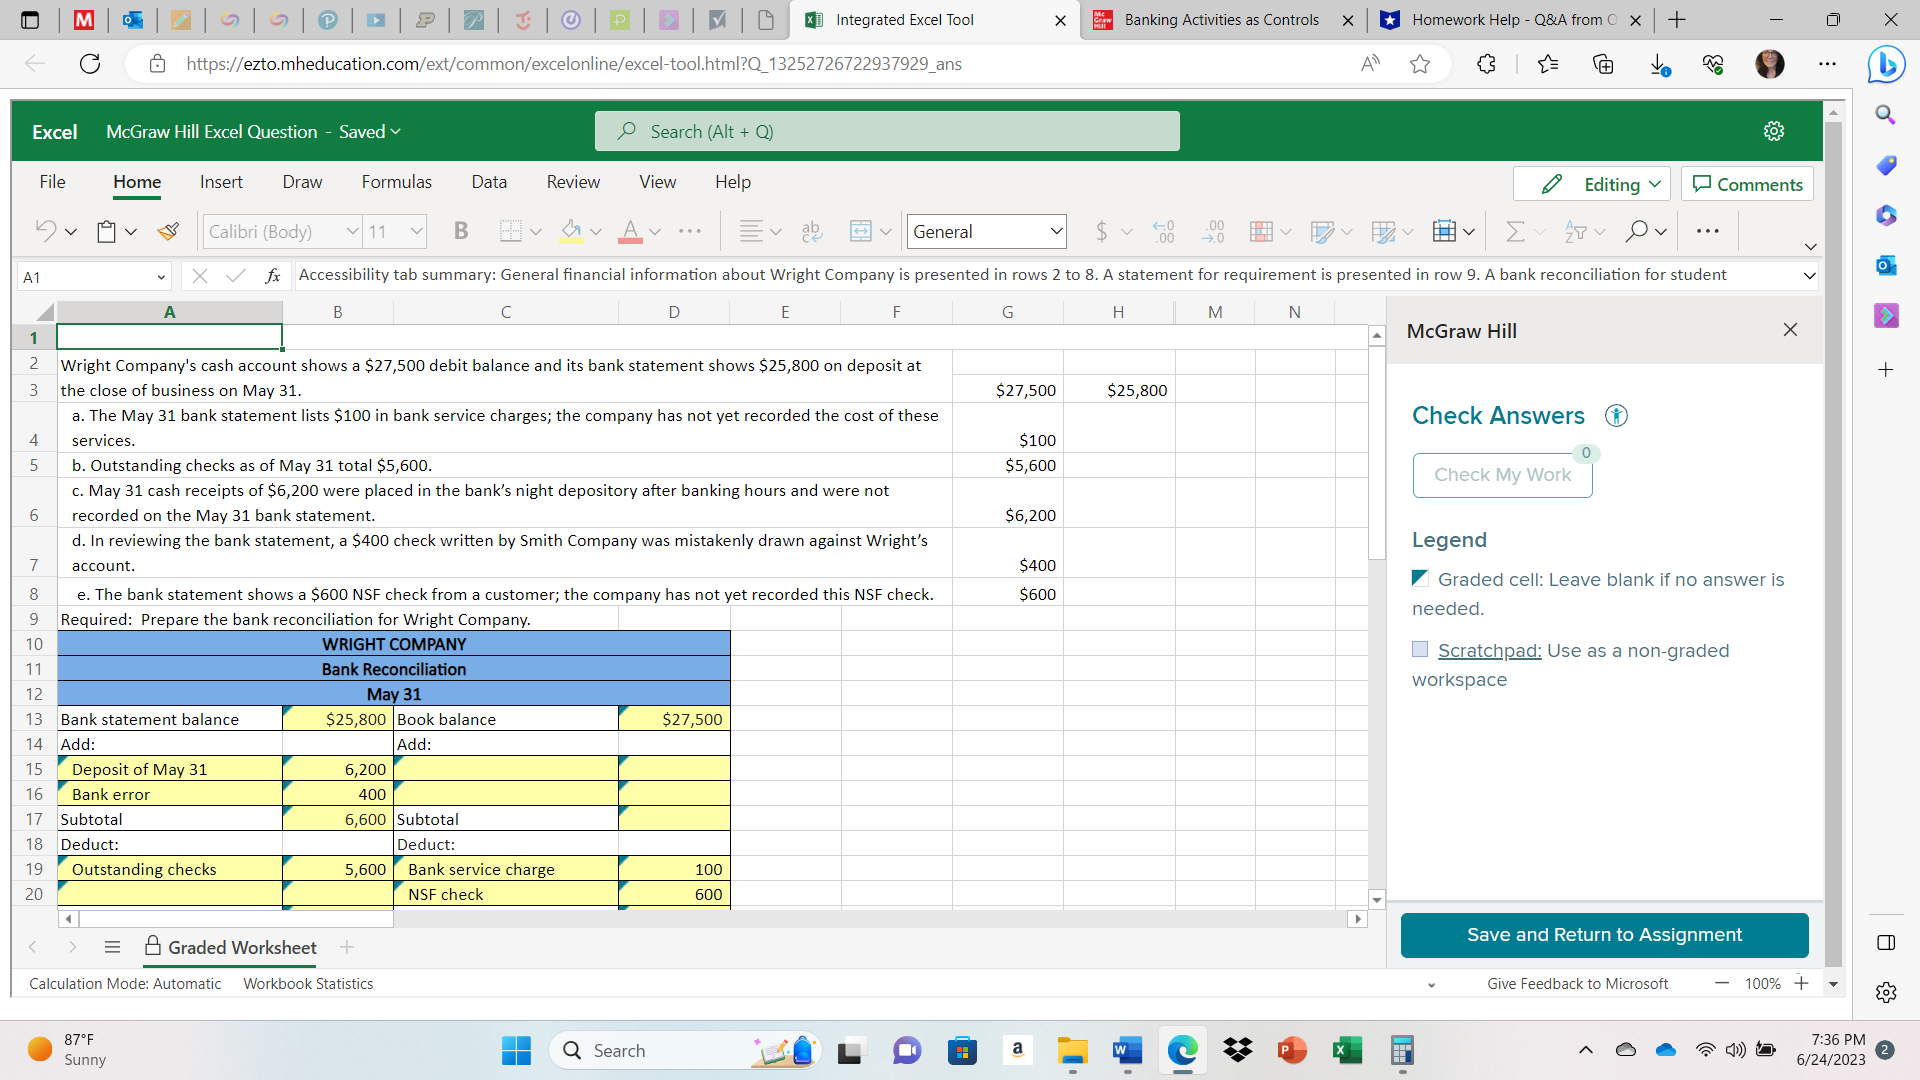The width and height of the screenshot is (1920, 1080).
Task: Click the Insert Function fx icon
Action: click(273, 276)
